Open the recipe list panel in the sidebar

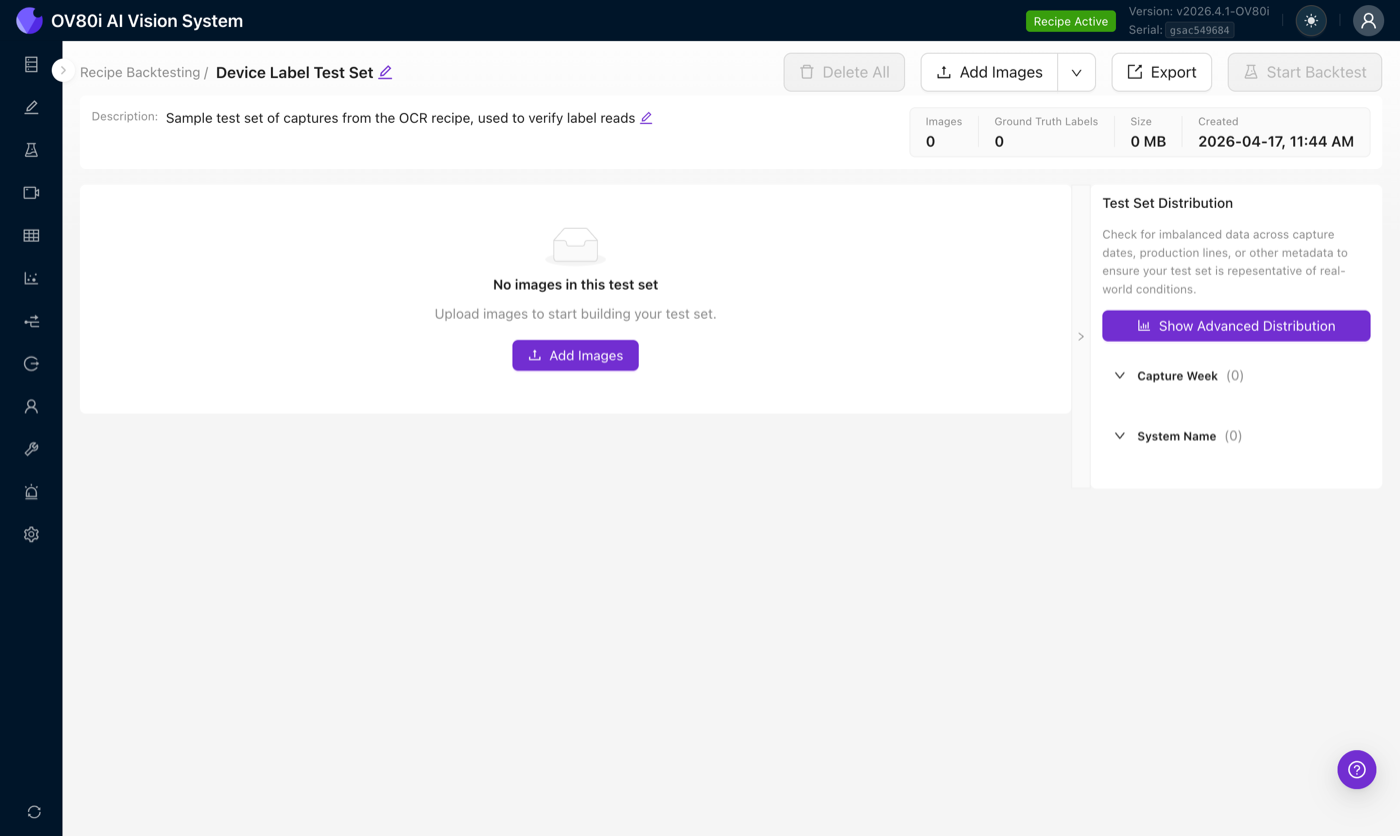pos(31,63)
